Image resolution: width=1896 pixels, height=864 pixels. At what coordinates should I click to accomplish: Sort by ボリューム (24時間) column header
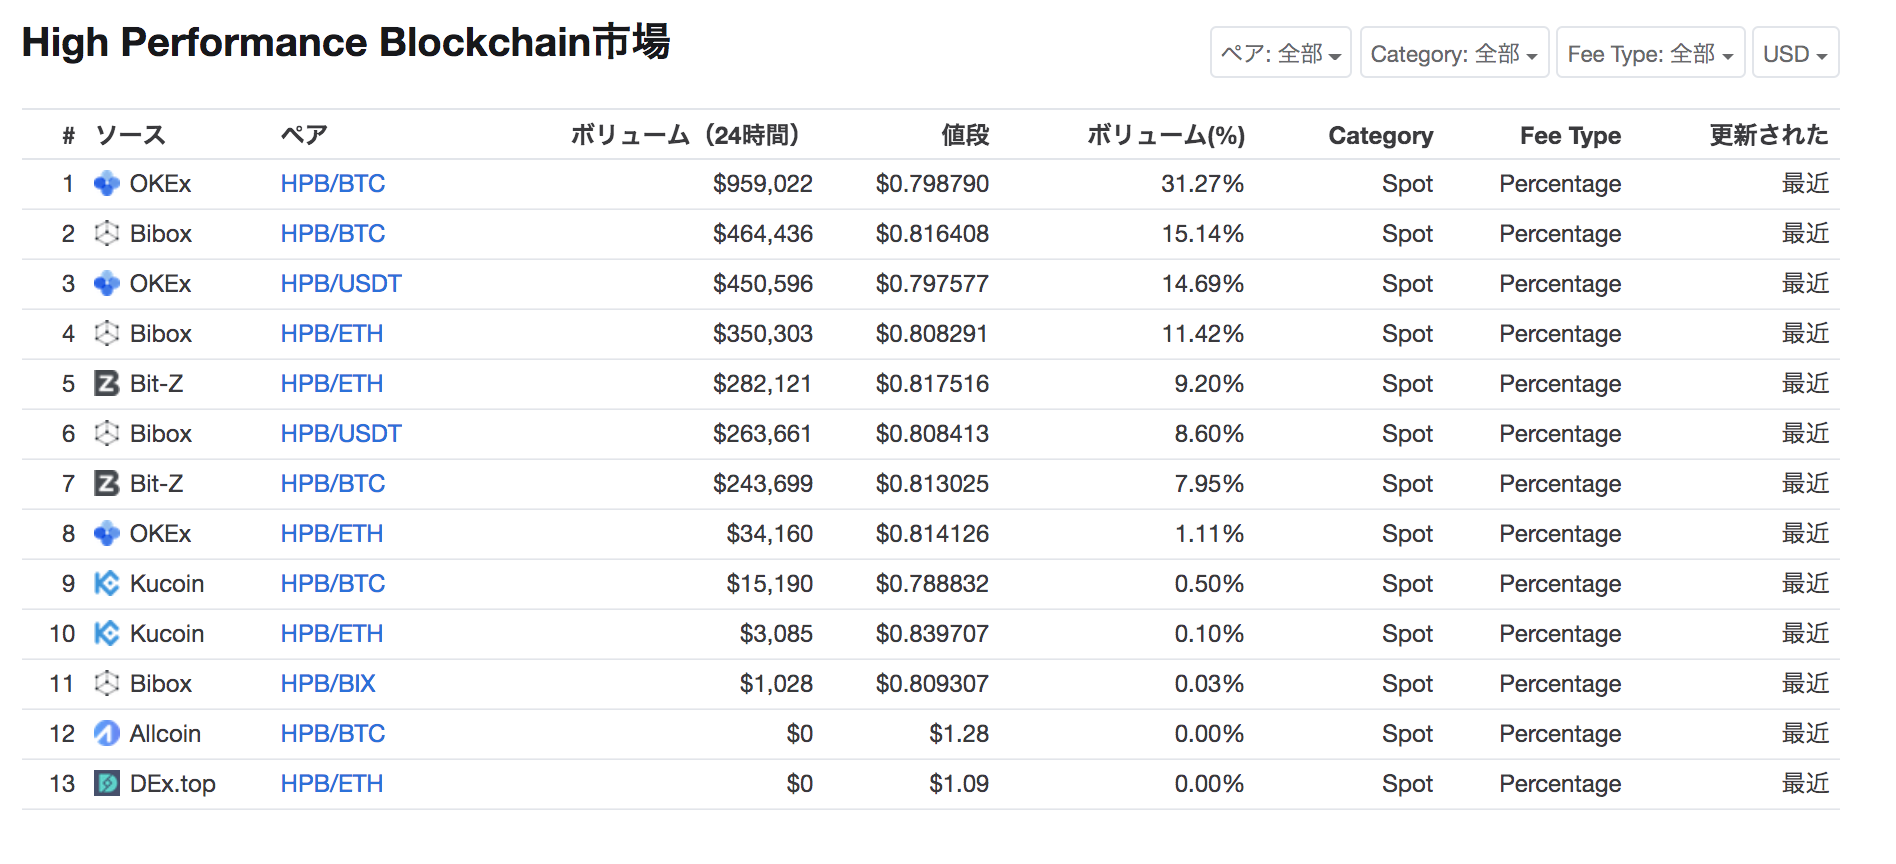685,135
